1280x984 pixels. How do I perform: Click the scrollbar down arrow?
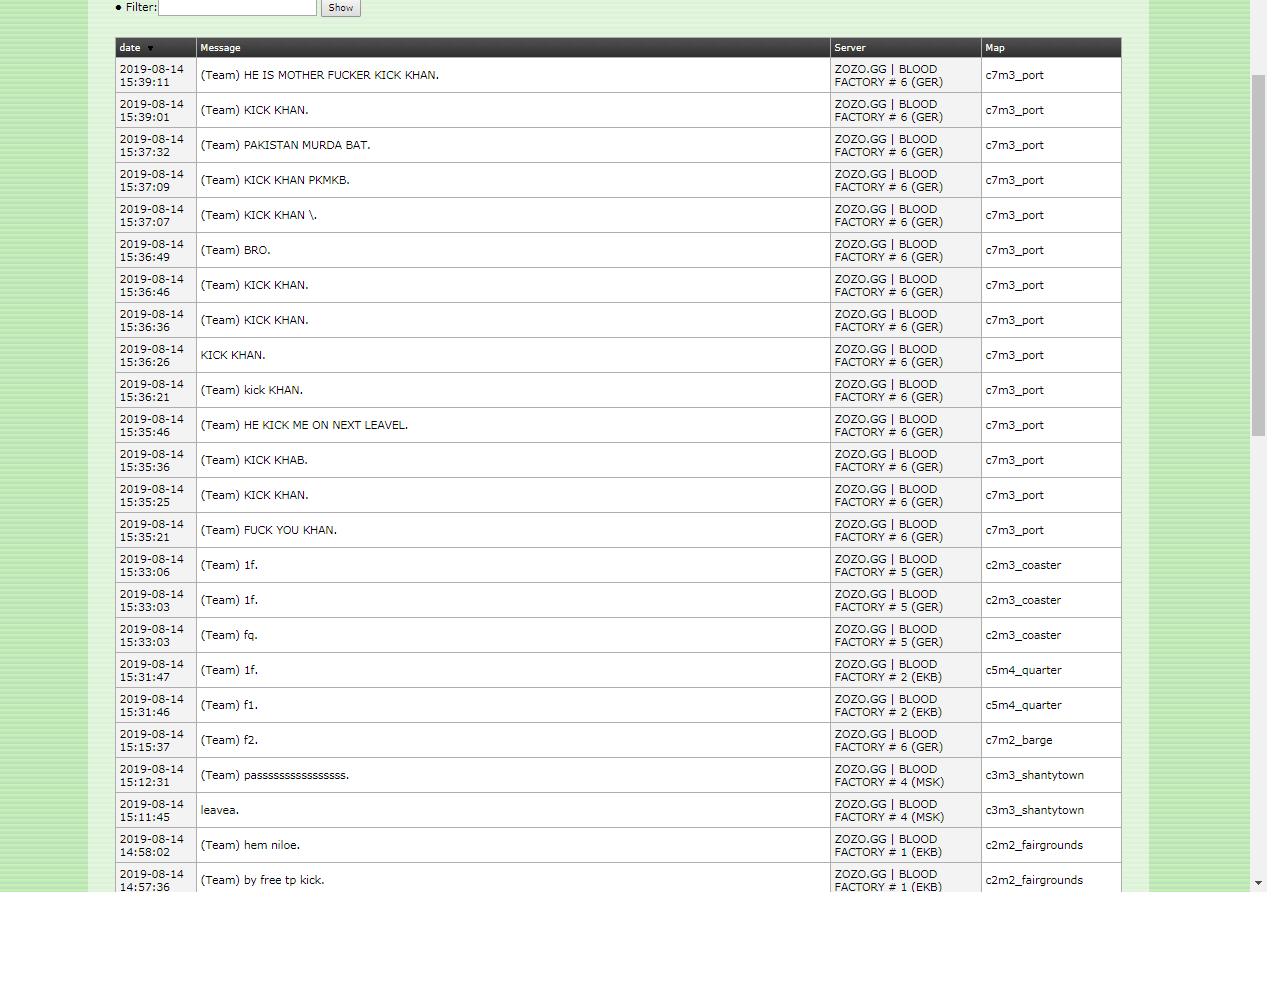1258,883
